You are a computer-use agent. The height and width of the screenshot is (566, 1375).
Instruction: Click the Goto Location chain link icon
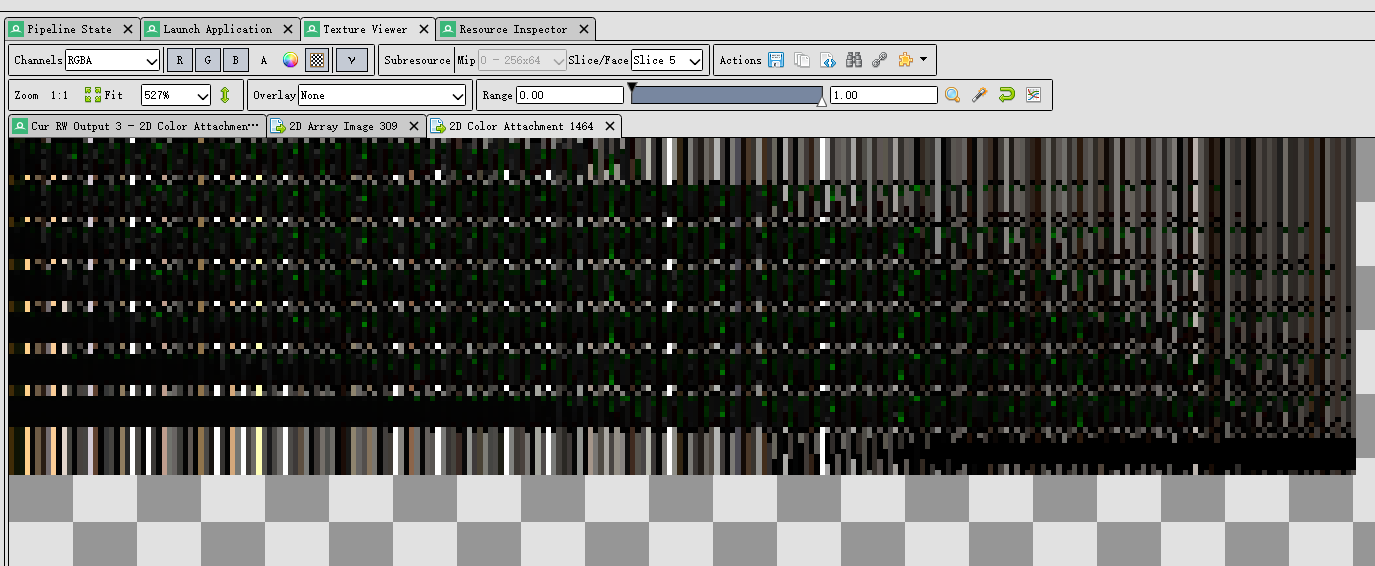click(879, 60)
